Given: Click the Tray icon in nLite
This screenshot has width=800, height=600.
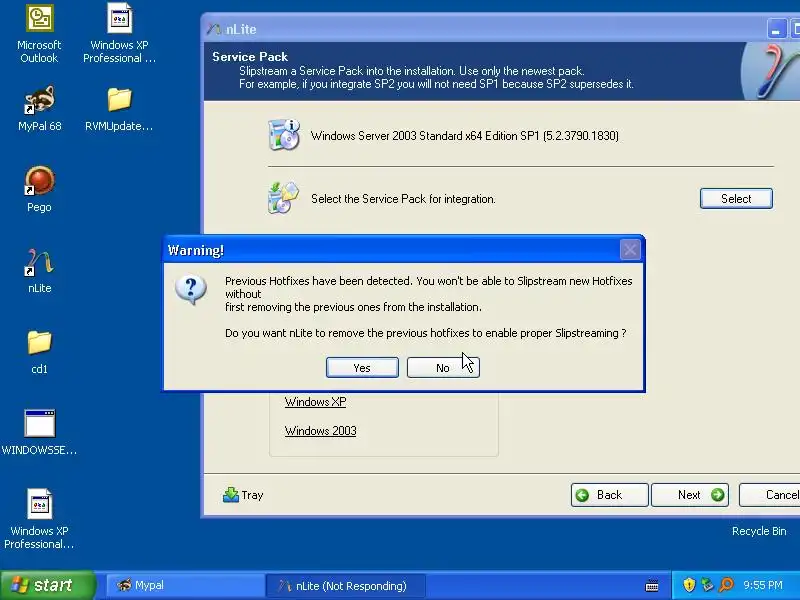Looking at the screenshot, I should pos(231,495).
